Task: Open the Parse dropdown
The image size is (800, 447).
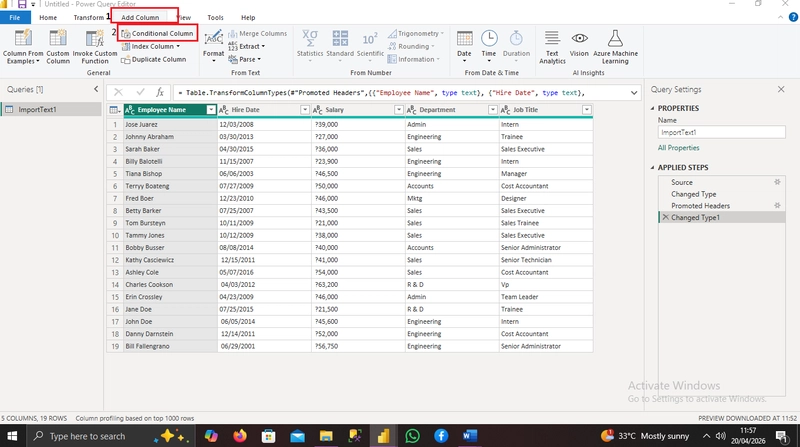Action: click(244, 60)
